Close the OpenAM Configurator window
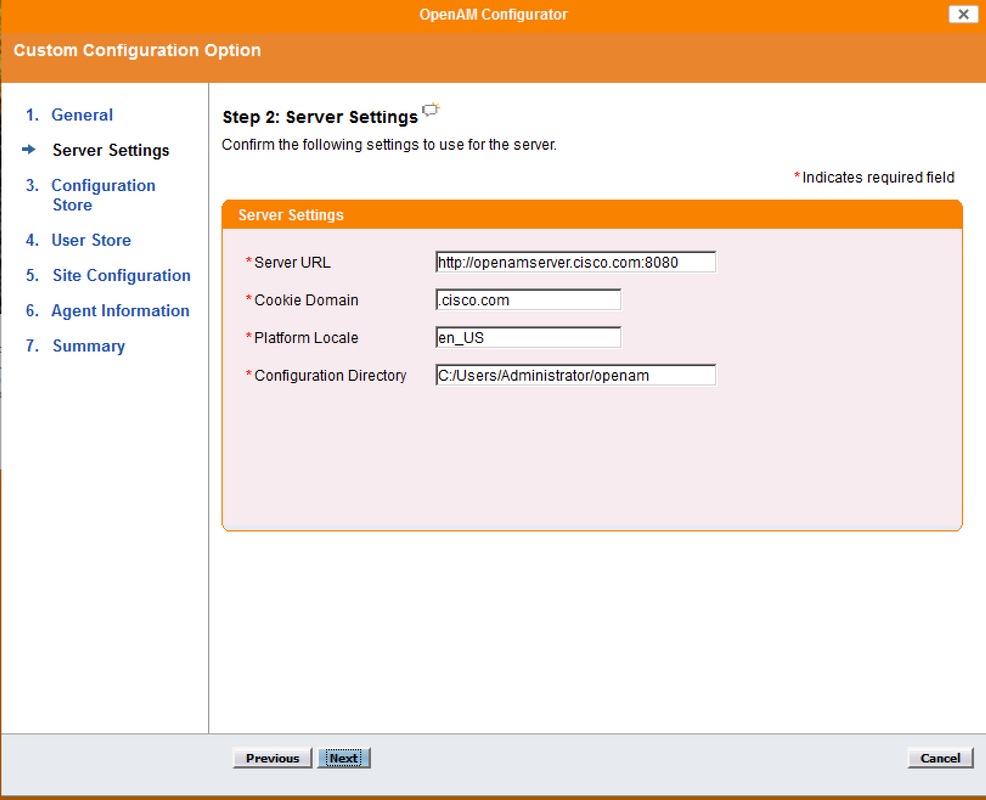986x800 pixels. tap(962, 14)
